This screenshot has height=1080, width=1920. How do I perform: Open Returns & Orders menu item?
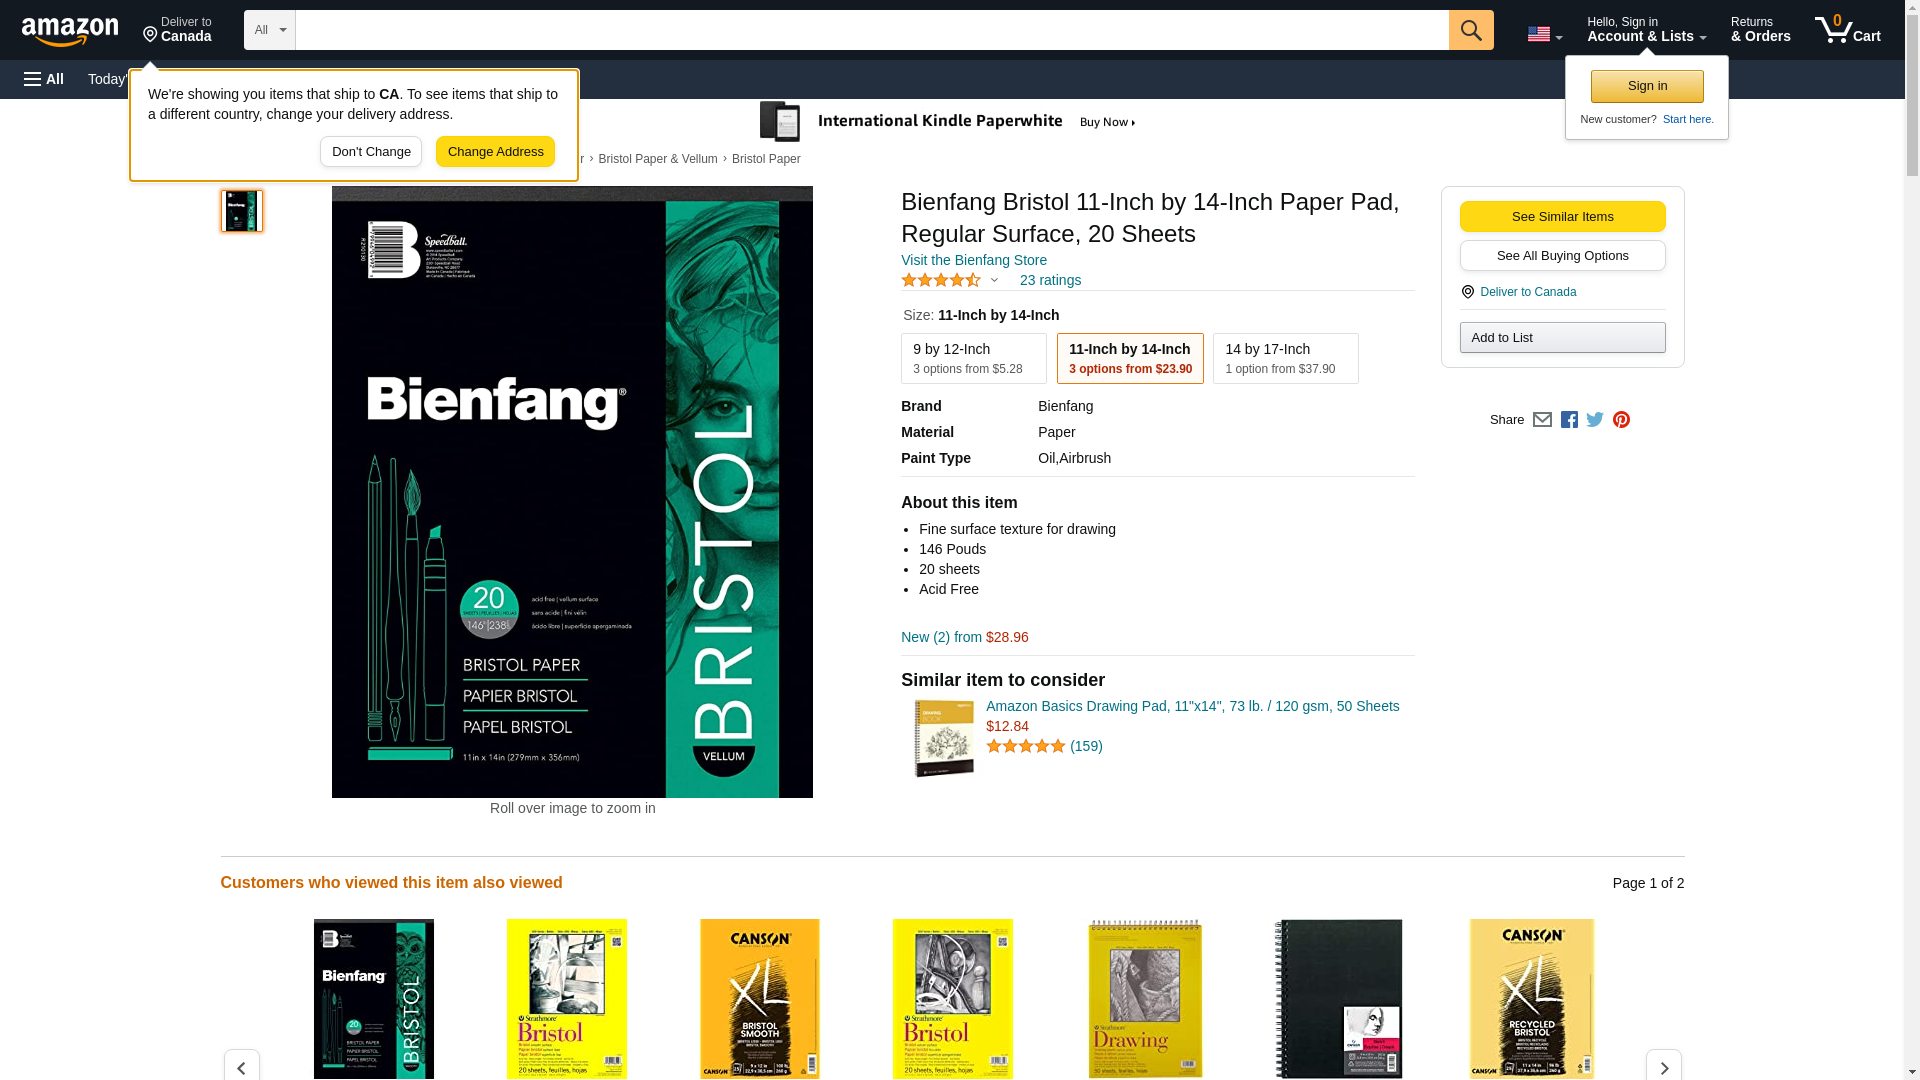pyautogui.click(x=1760, y=30)
